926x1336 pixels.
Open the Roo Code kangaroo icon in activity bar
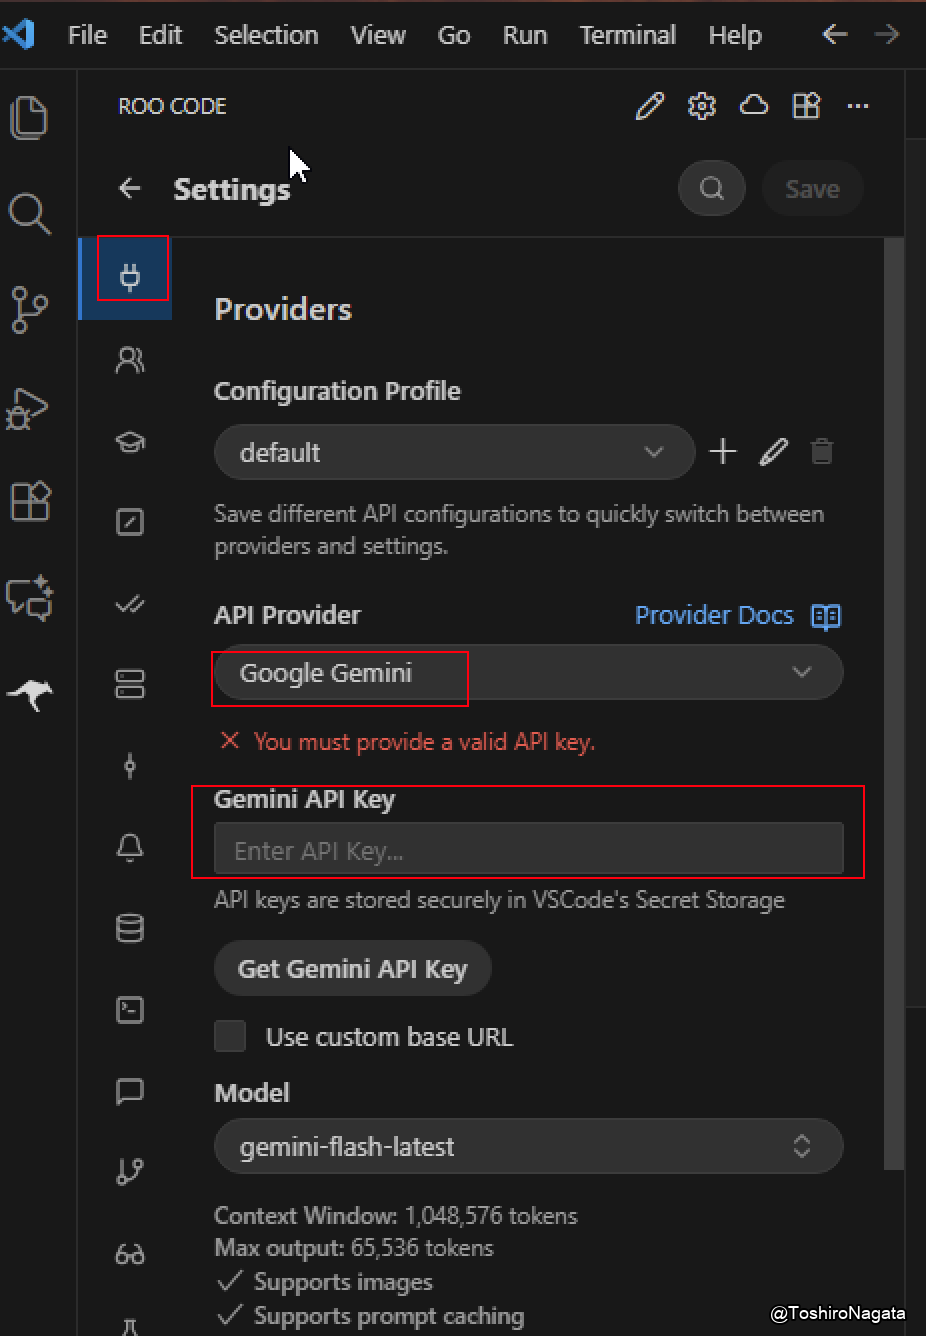pyautogui.click(x=30, y=693)
